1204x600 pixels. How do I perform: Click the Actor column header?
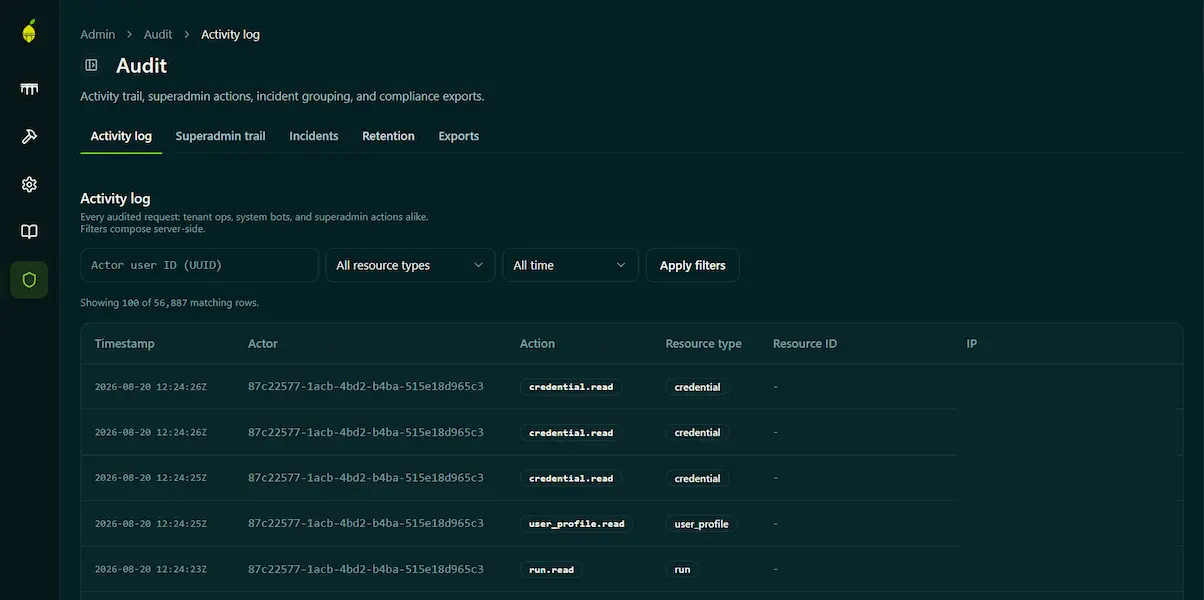point(263,343)
